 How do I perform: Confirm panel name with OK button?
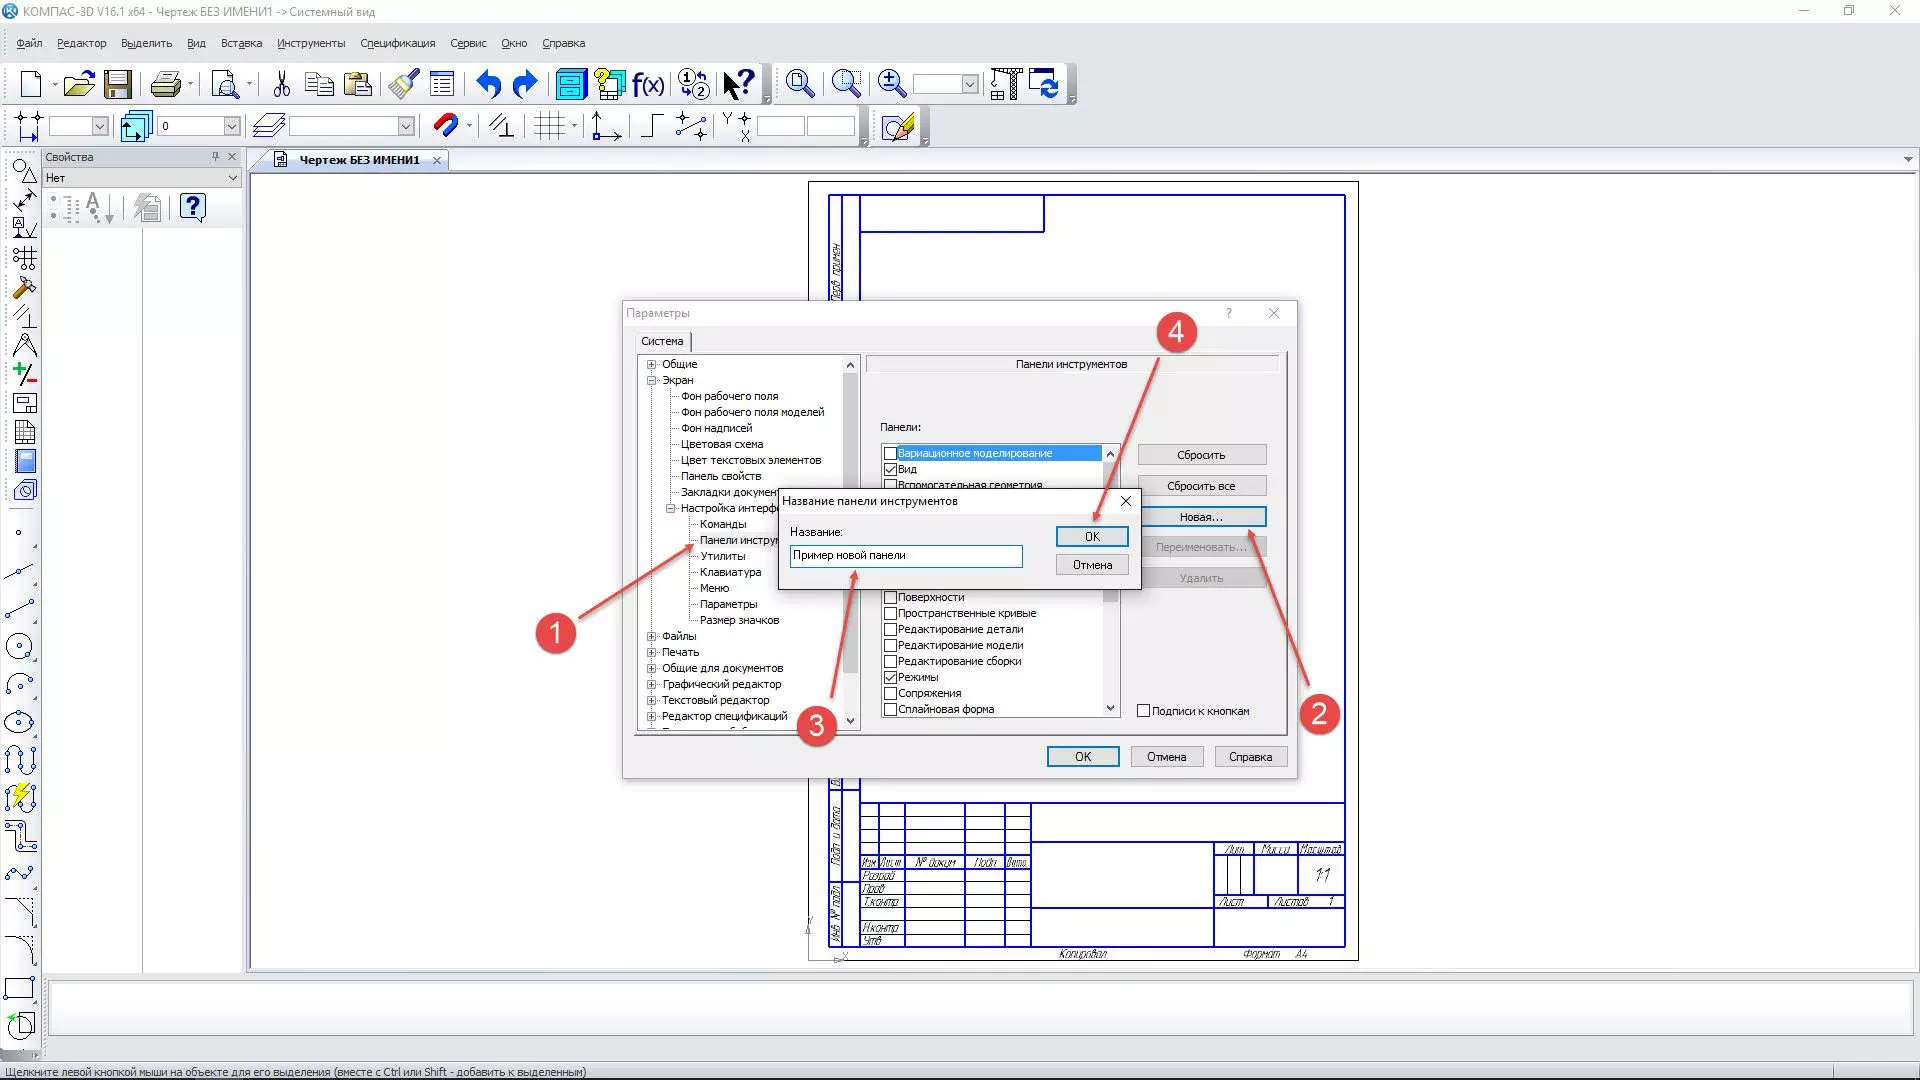point(1092,537)
